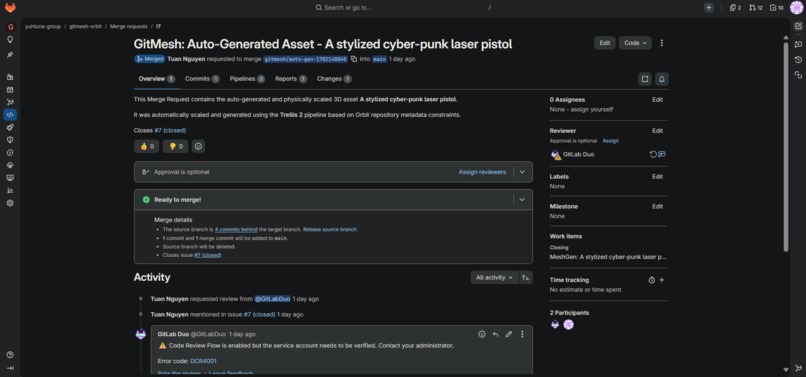Toggle the notifications bell icon
This screenshot has height=377, width=806.
pos(662,79)
